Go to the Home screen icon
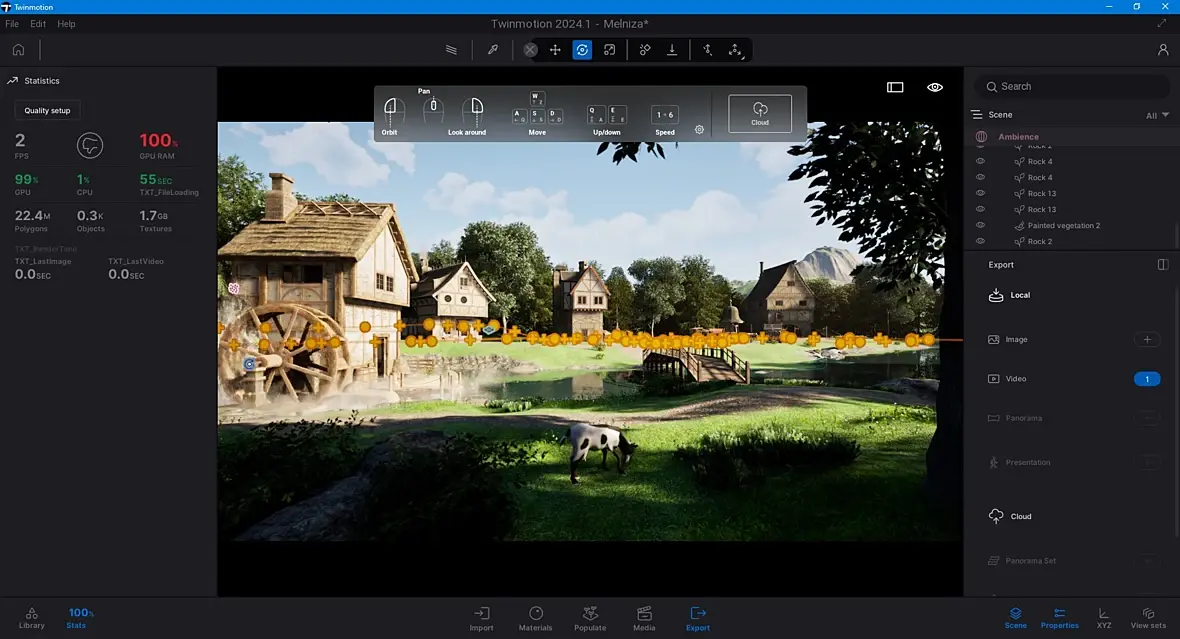The width and height of the screenshot is (1180, 639). (x=18, y=50)
